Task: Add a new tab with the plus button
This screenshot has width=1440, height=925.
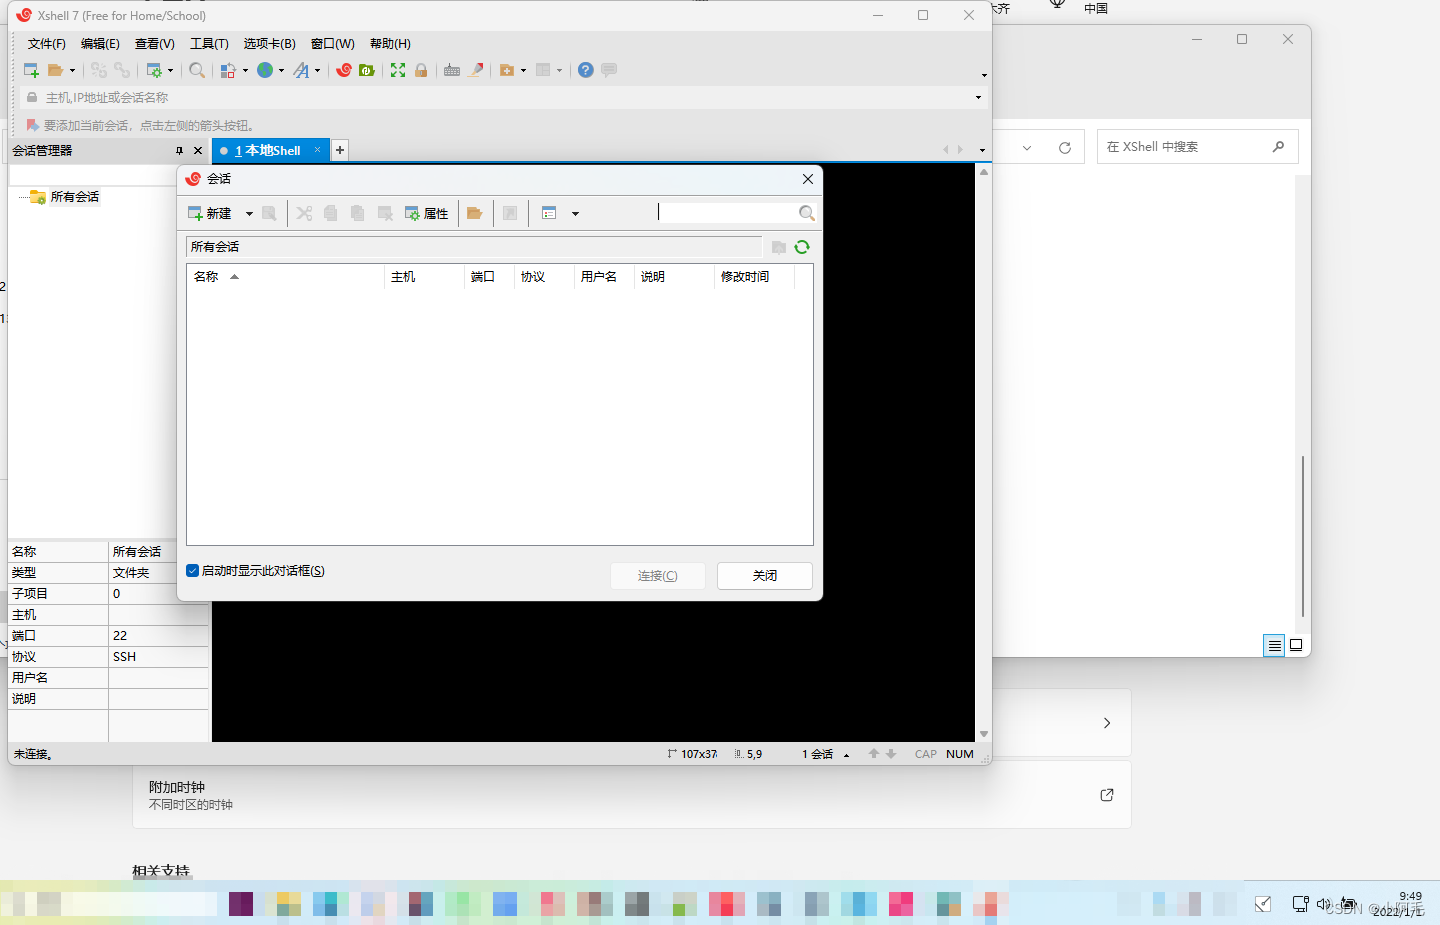Action: [340, 150]
